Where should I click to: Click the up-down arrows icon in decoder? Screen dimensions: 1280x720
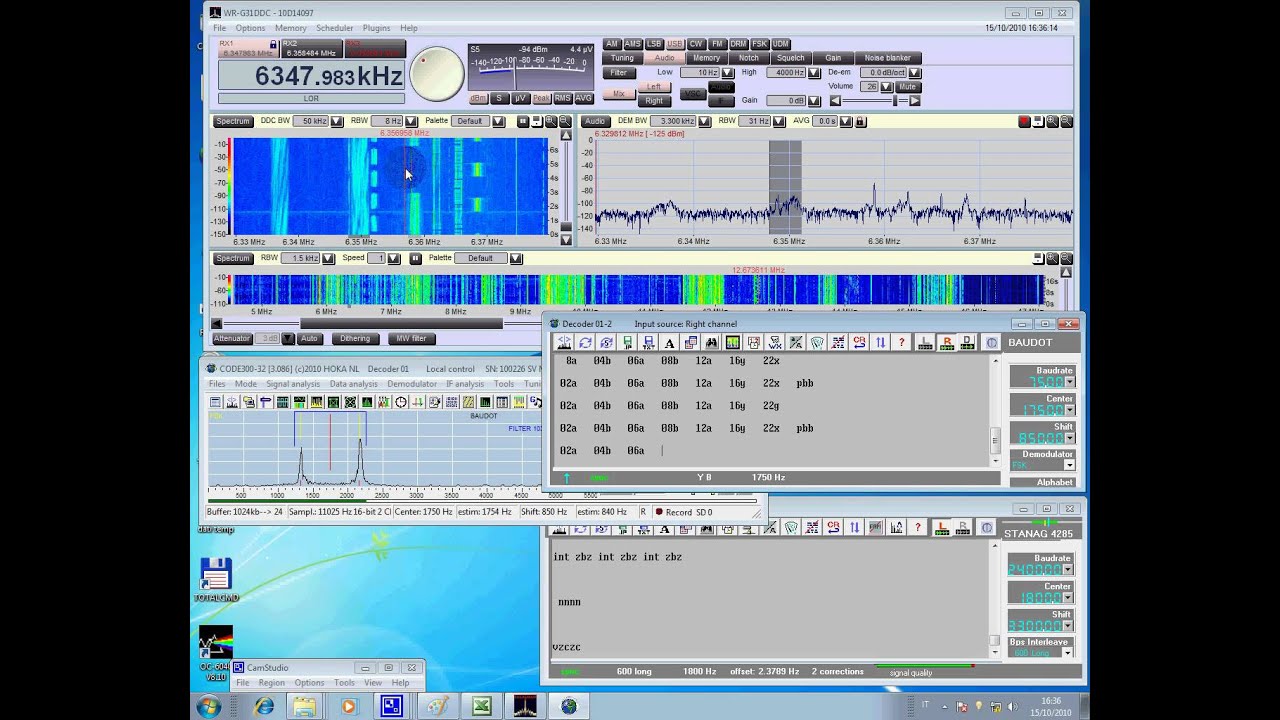[x=880, y=342]
